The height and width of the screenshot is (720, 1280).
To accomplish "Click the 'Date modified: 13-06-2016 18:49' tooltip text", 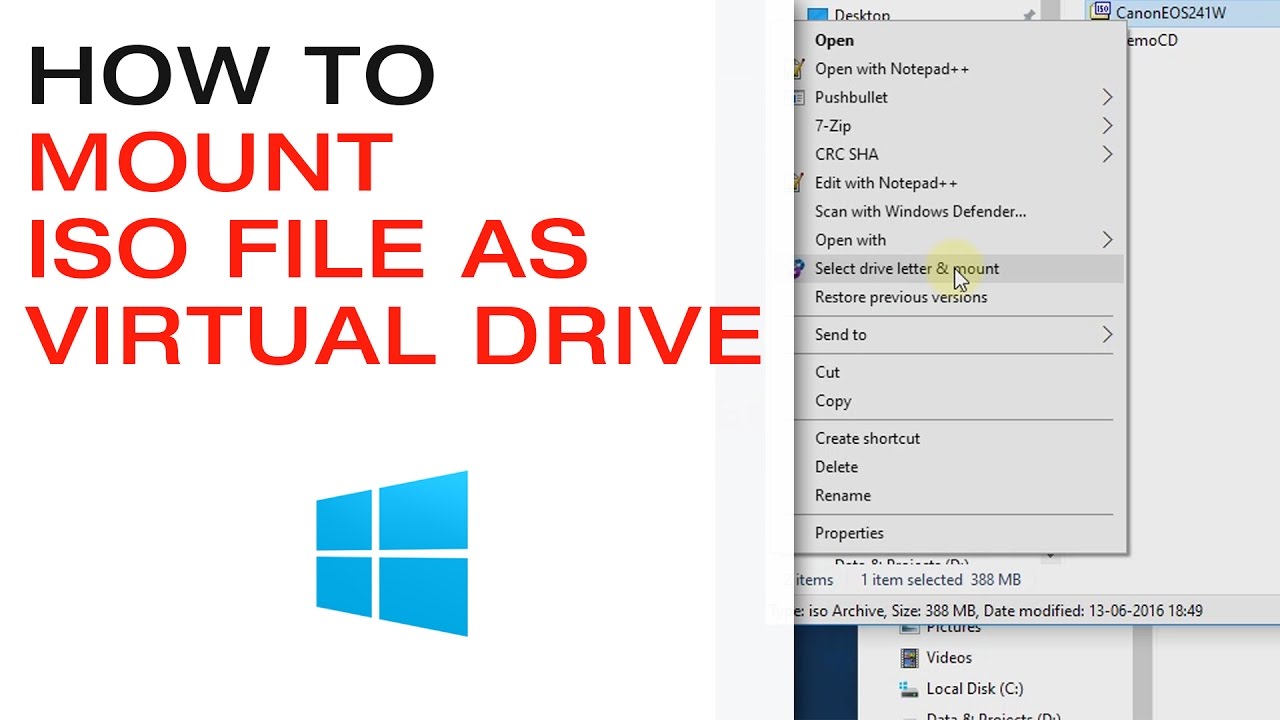I will (x=1093, y=610).
